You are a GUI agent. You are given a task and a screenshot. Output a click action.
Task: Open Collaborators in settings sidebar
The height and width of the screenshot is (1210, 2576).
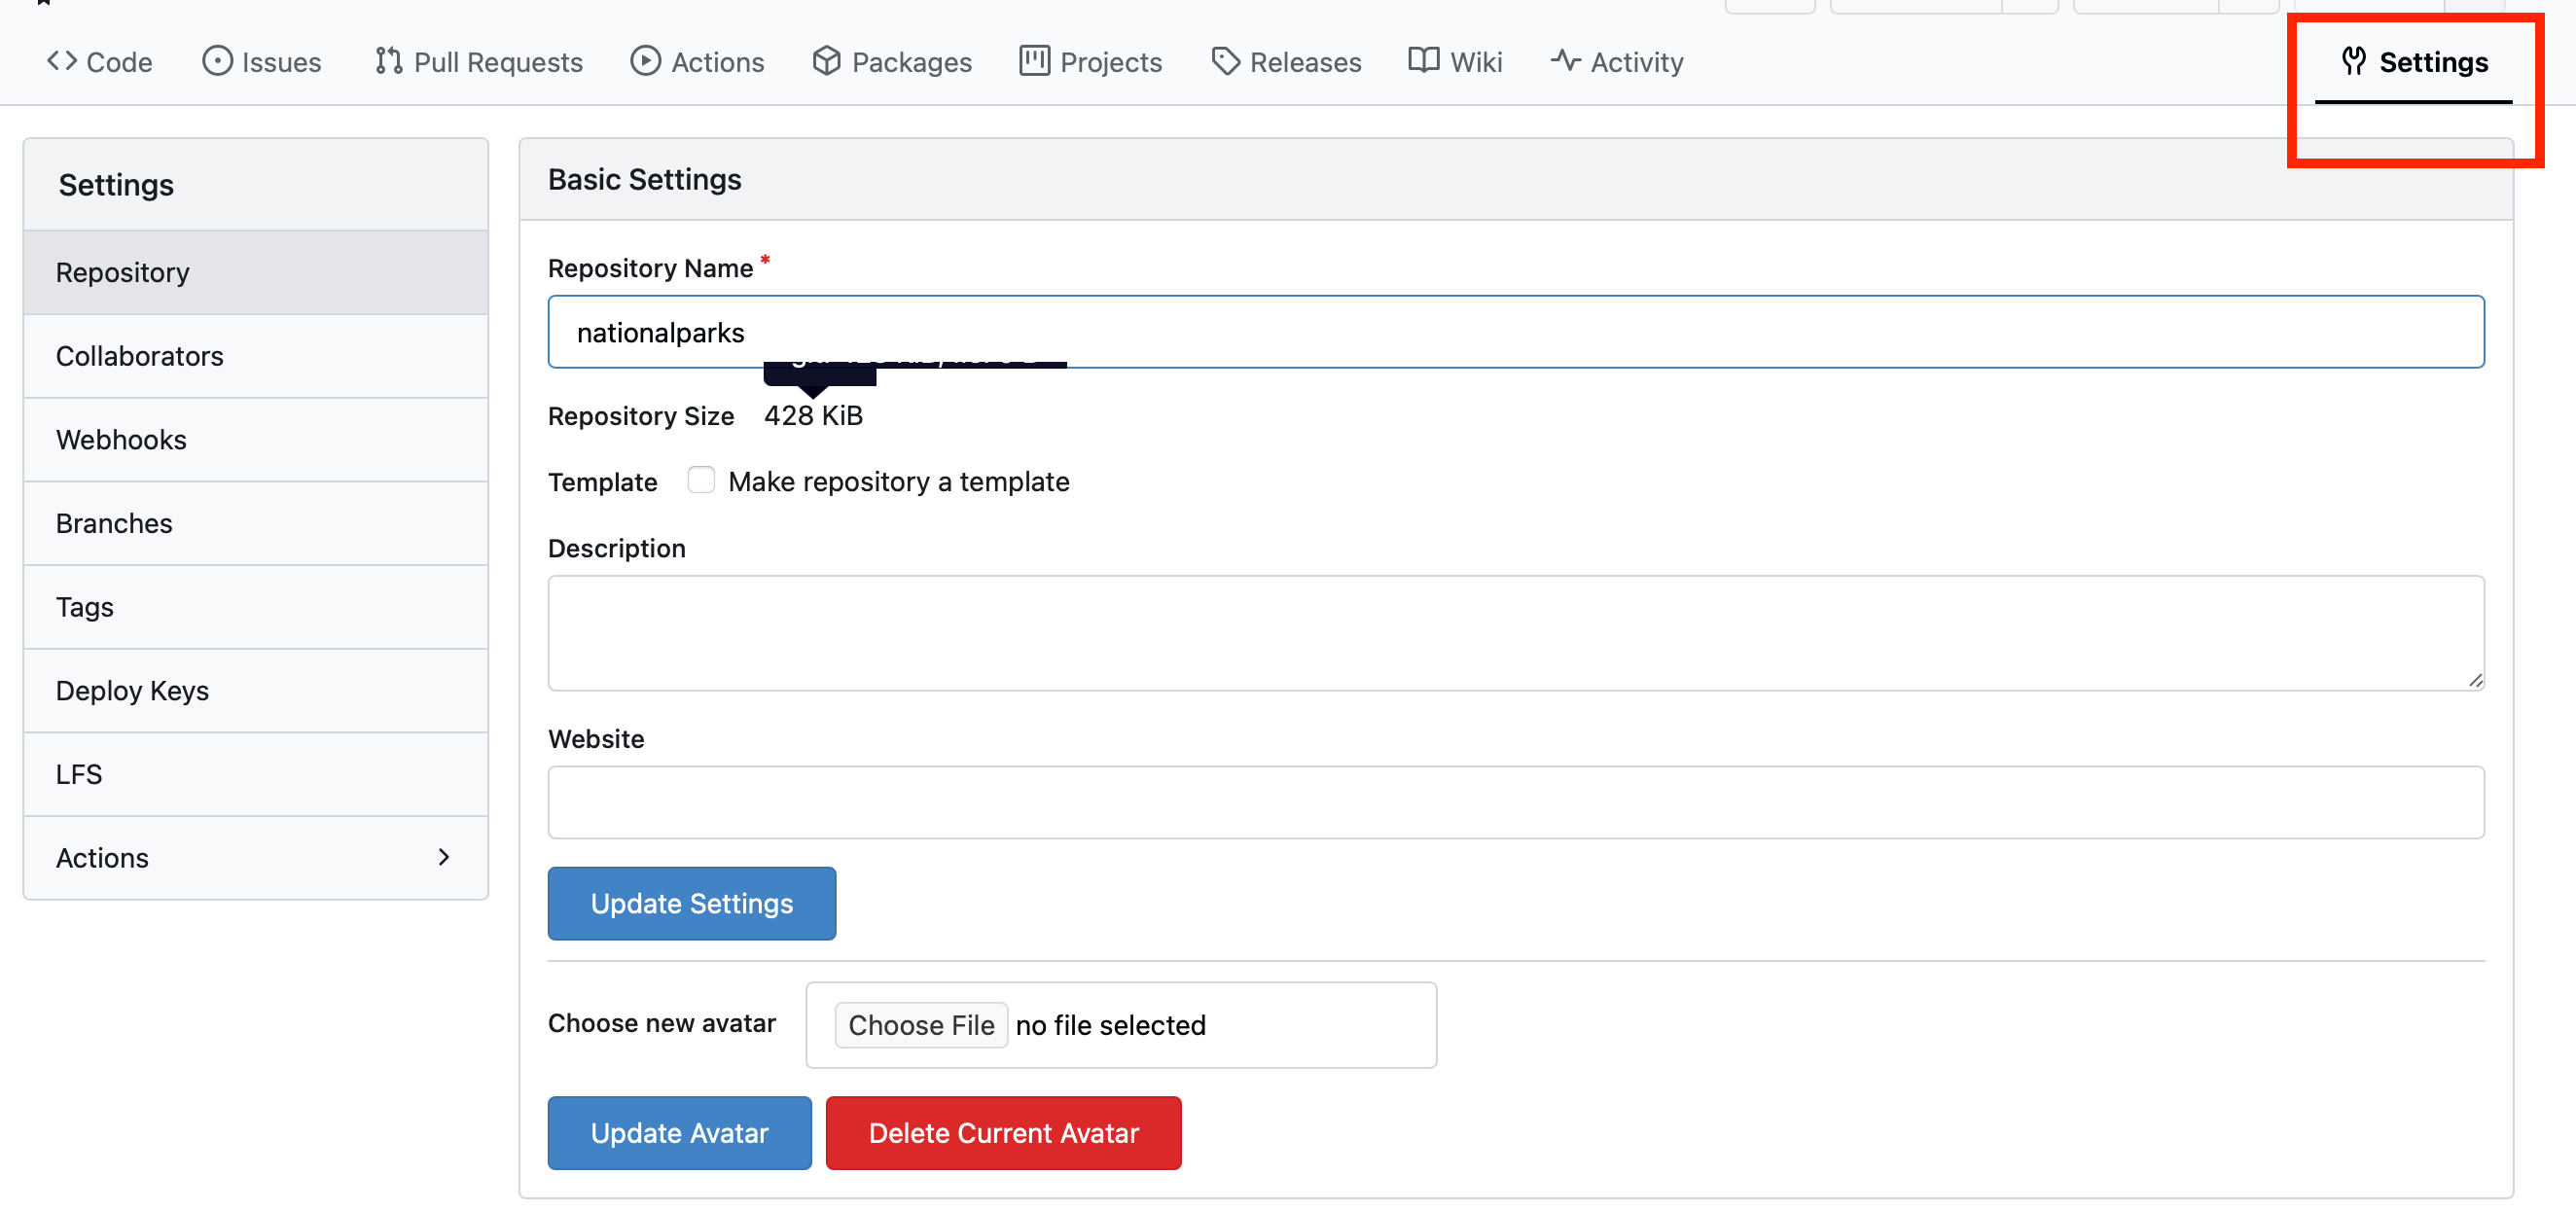point(139,356)
